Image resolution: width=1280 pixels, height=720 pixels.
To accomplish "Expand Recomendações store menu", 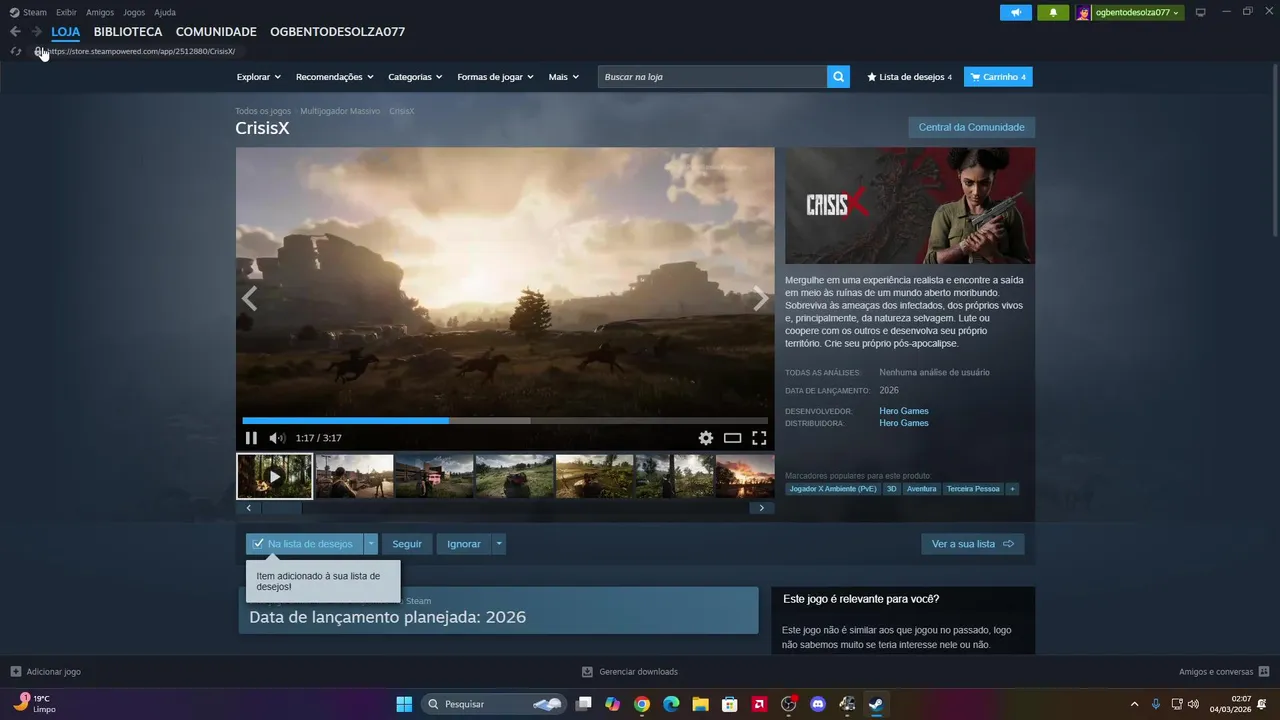I will coord(334,77).
